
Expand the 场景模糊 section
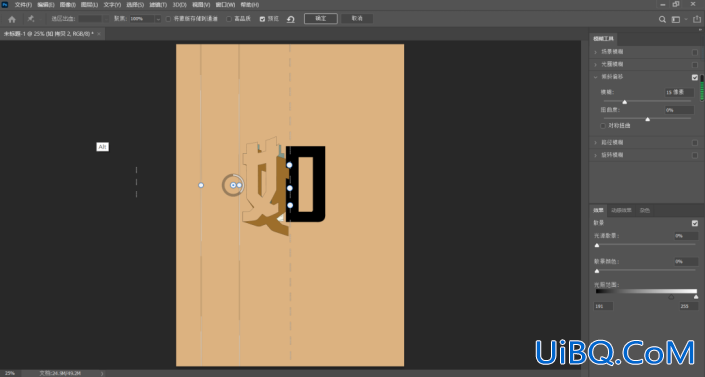pyautogui.click(x=596, y=52)
